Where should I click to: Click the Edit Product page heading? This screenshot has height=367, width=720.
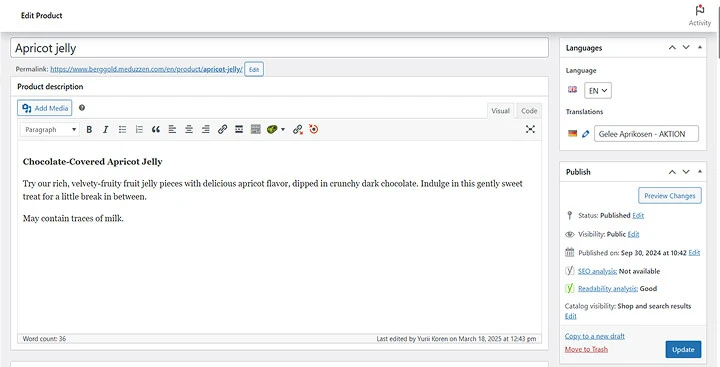41,15
